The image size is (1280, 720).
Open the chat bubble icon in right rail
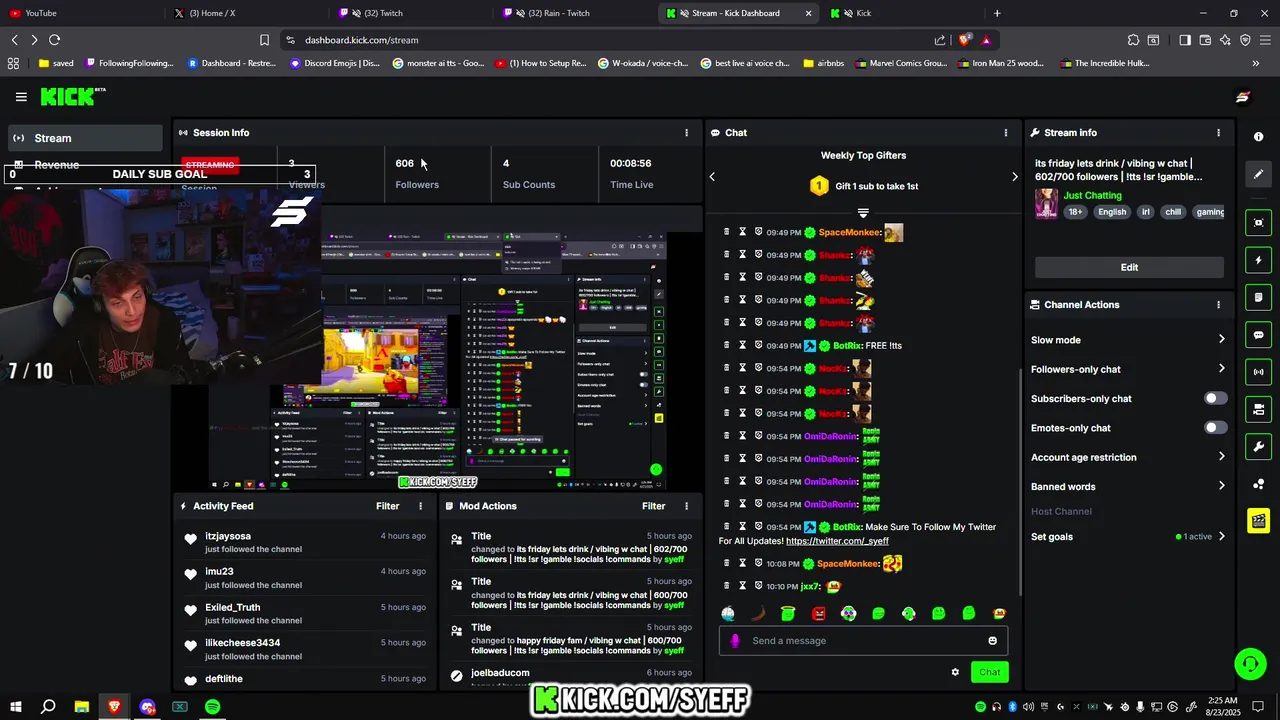coord(1258,335)
